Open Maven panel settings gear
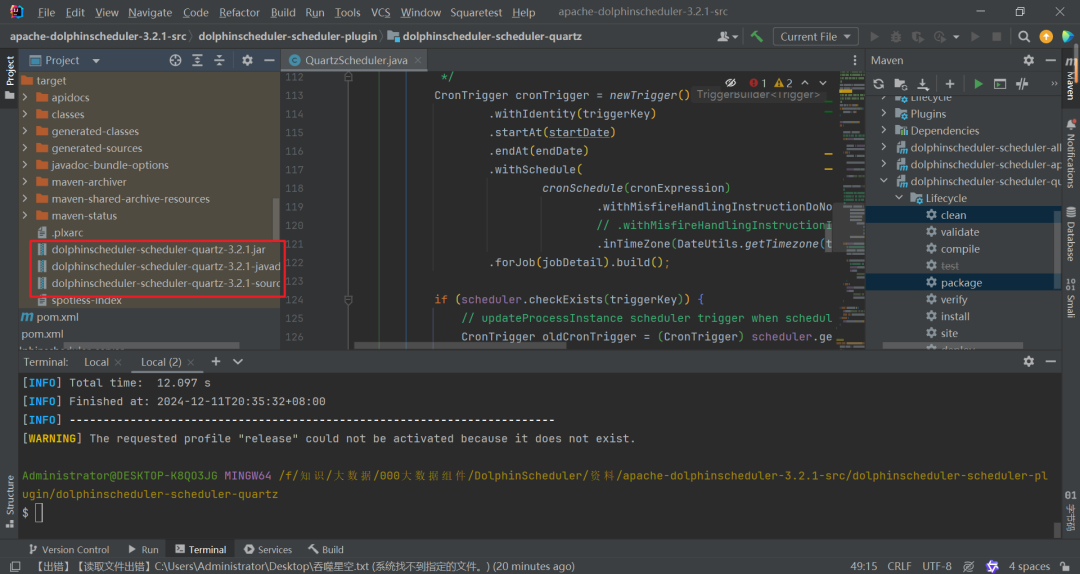 click(1028, 60)
